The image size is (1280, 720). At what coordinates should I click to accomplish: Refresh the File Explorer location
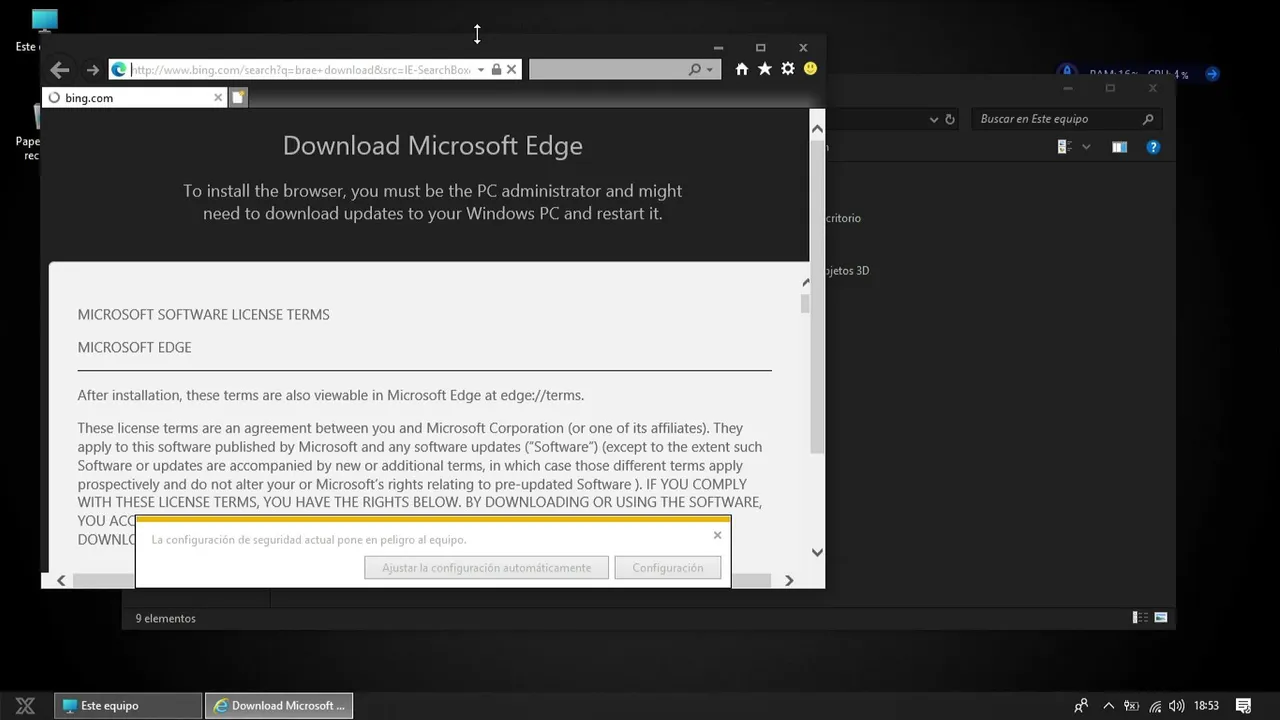pos(949,119)
